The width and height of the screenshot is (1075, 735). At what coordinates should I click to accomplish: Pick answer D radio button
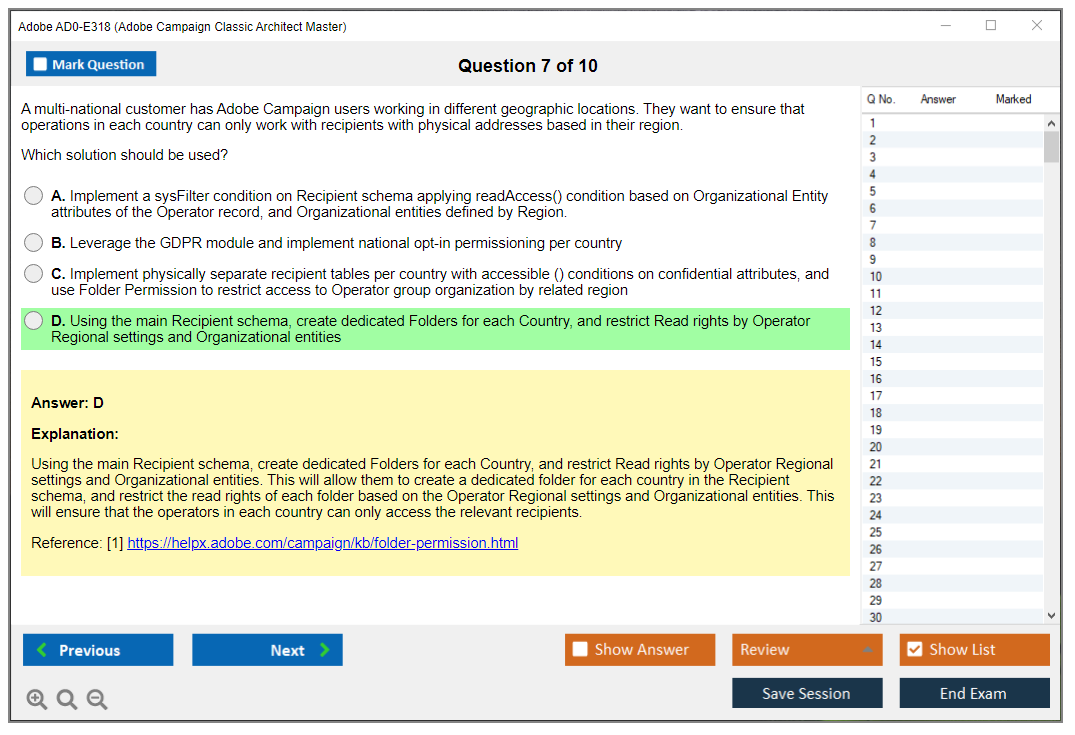pyautogui.click(x=34, y=321)
